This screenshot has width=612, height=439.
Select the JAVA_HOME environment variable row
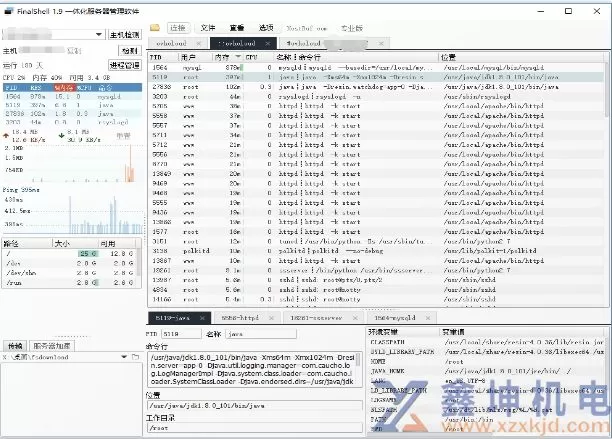pyautogui.click(x=486, y=371)
